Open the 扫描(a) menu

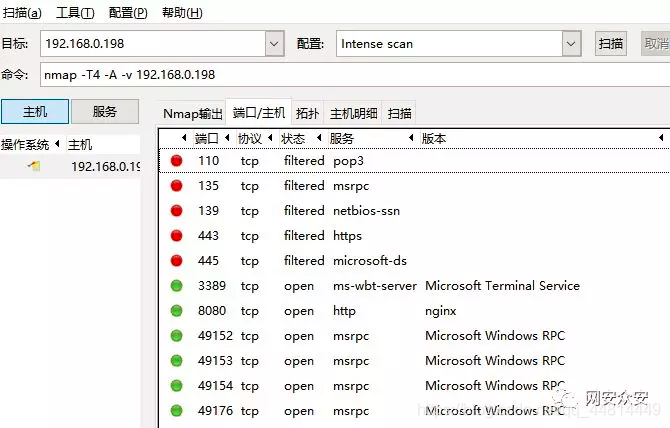(22, 13)
